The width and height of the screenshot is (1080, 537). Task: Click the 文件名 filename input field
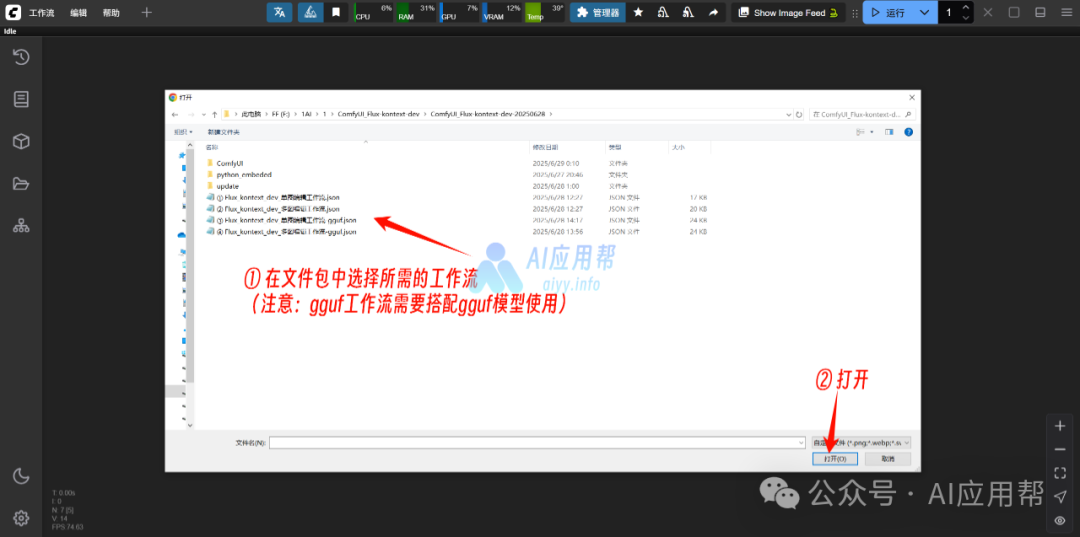pos(537,443)
